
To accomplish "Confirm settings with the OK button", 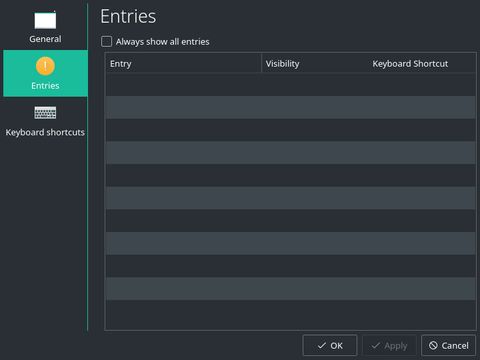I will tap(330, 345).
